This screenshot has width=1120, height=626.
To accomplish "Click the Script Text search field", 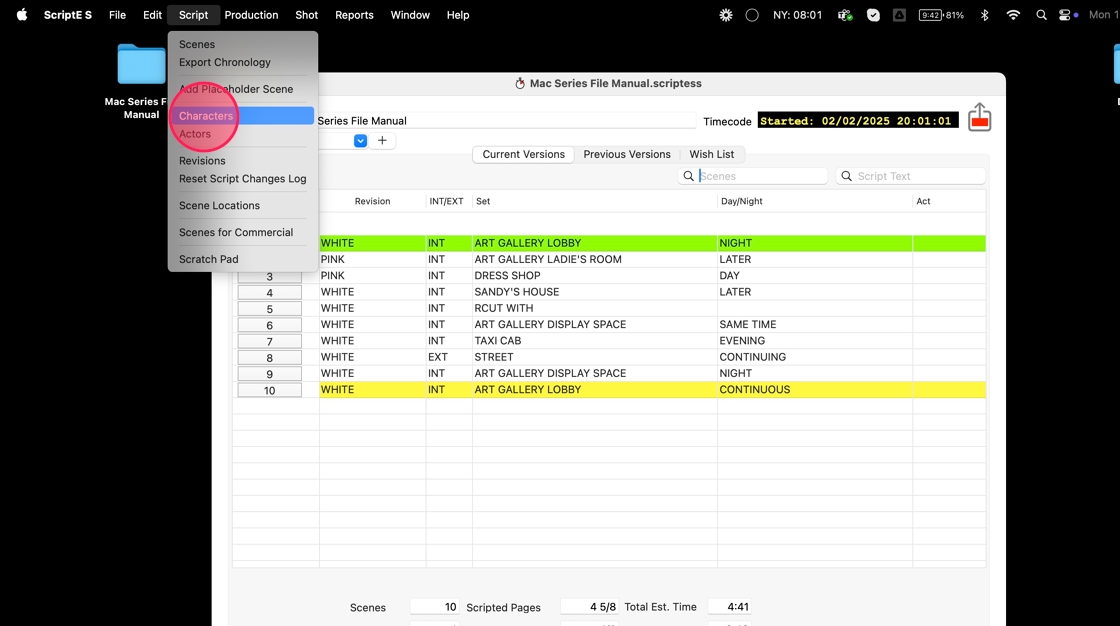I will pyautogui.click(x=911, y=176).
